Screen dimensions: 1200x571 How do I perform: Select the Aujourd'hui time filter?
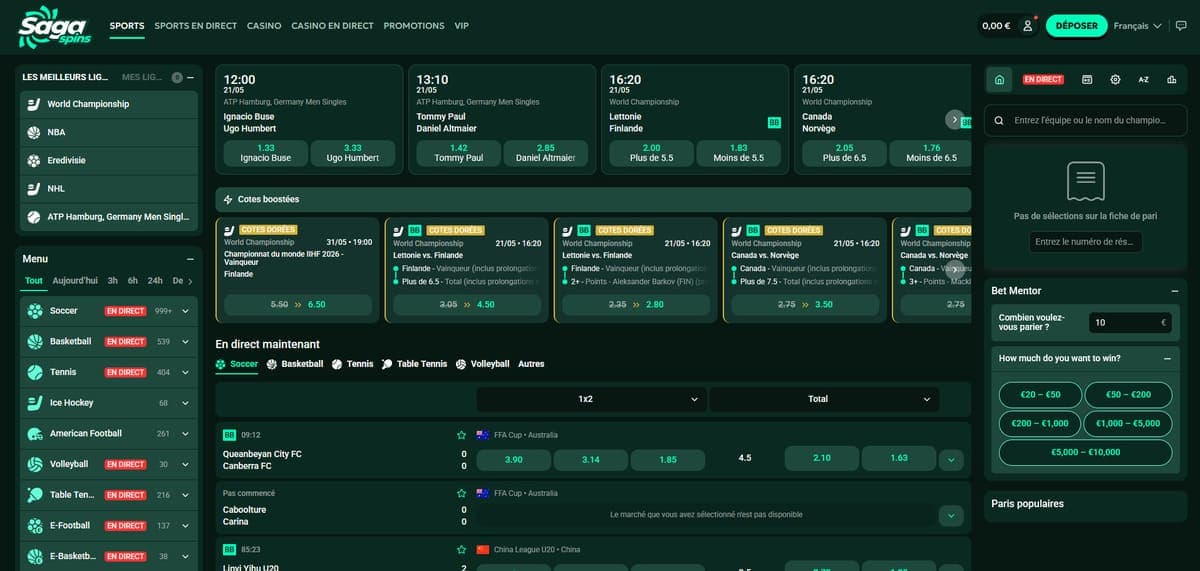tap(75, 281)
